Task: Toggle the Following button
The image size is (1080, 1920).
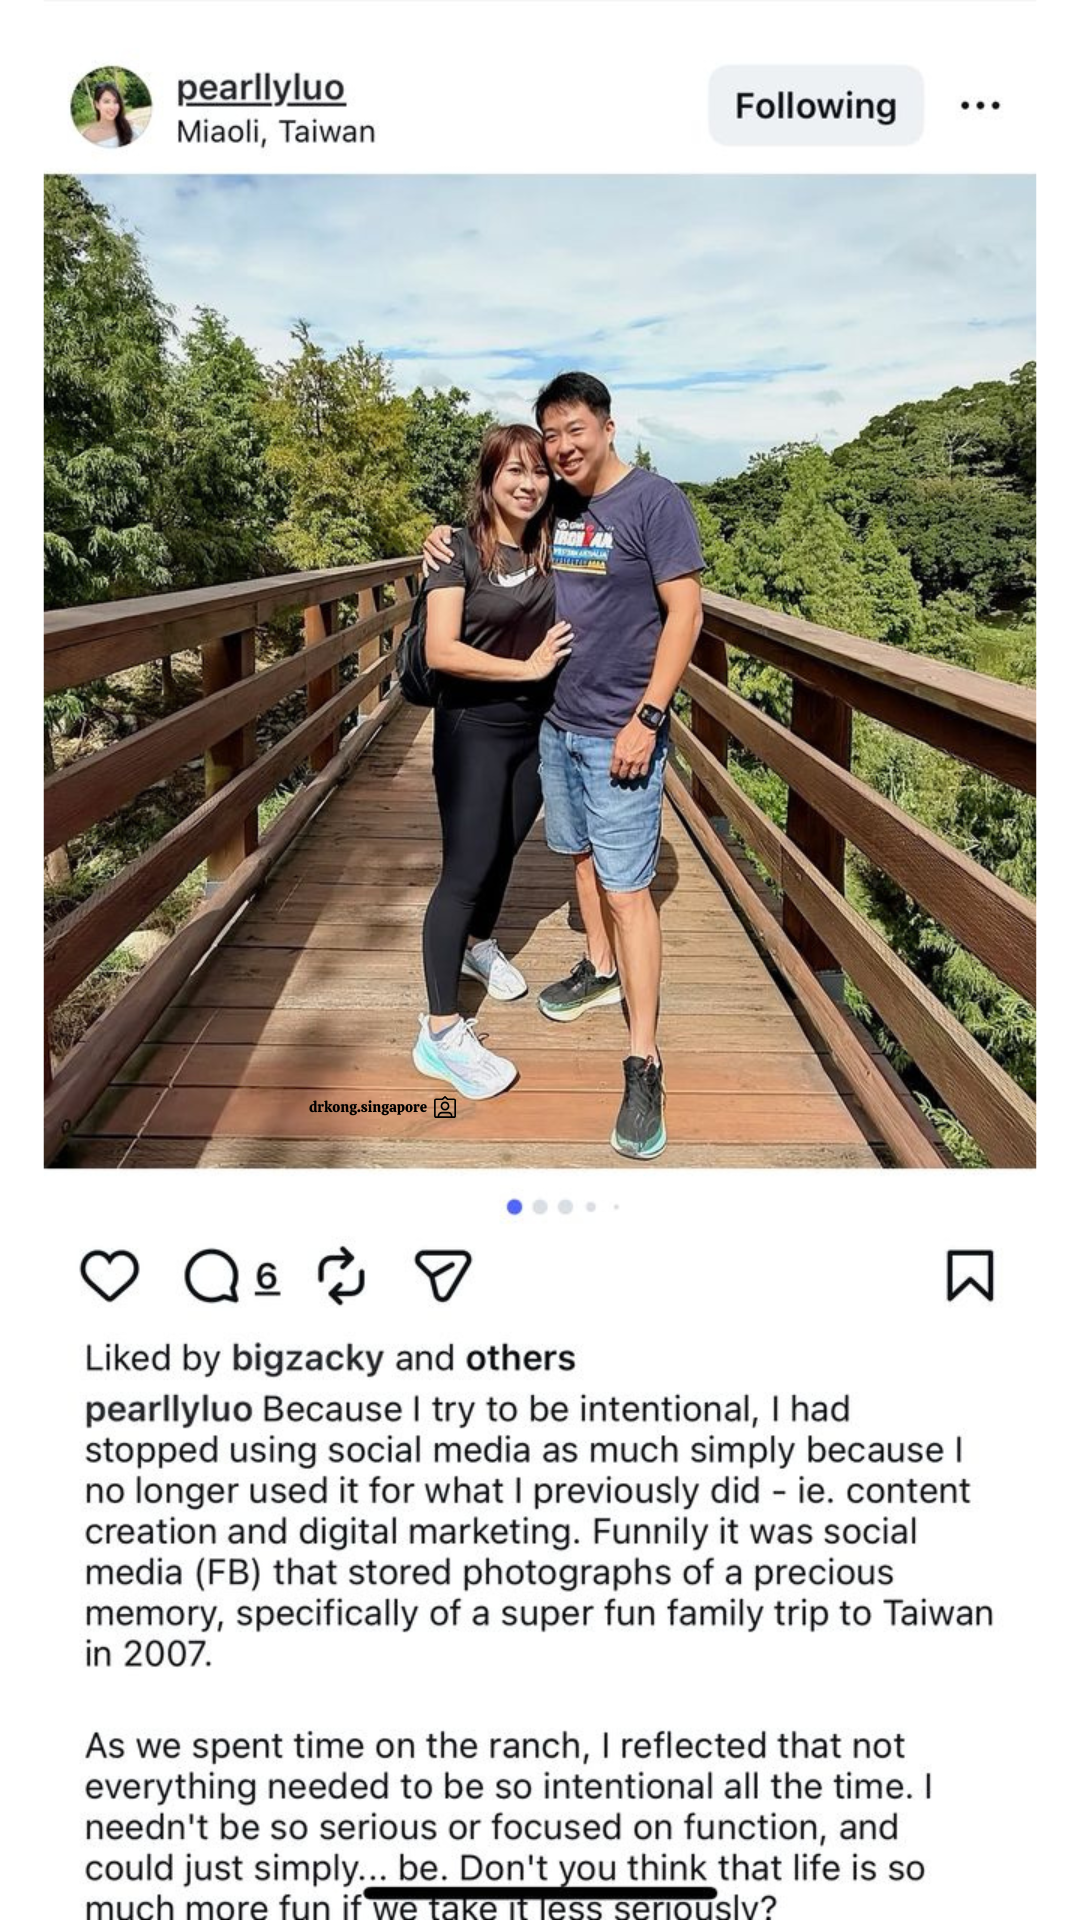Action: [x=815, y=106]
